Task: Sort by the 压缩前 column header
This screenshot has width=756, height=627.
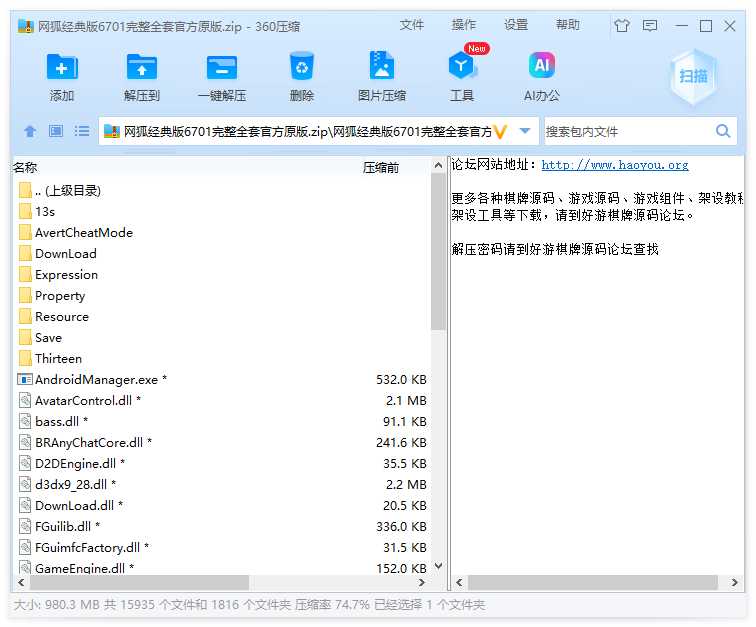Action: click(381, 167)
